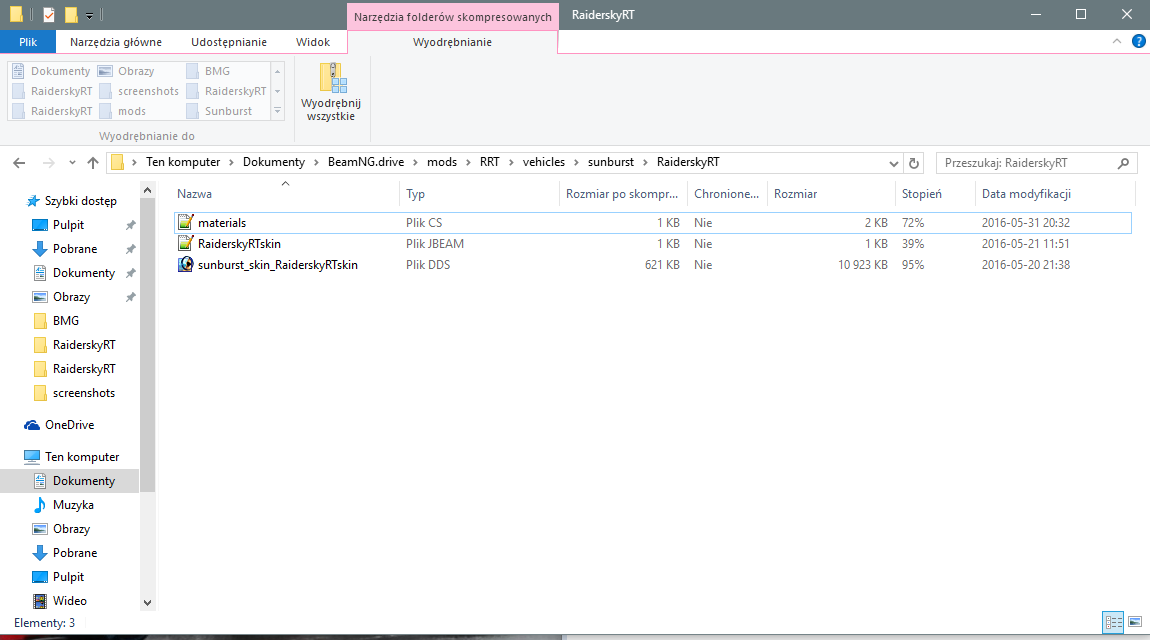Switch to large icons view
The width and height of the screenshot is (1150, 640).
[1135, 622]
